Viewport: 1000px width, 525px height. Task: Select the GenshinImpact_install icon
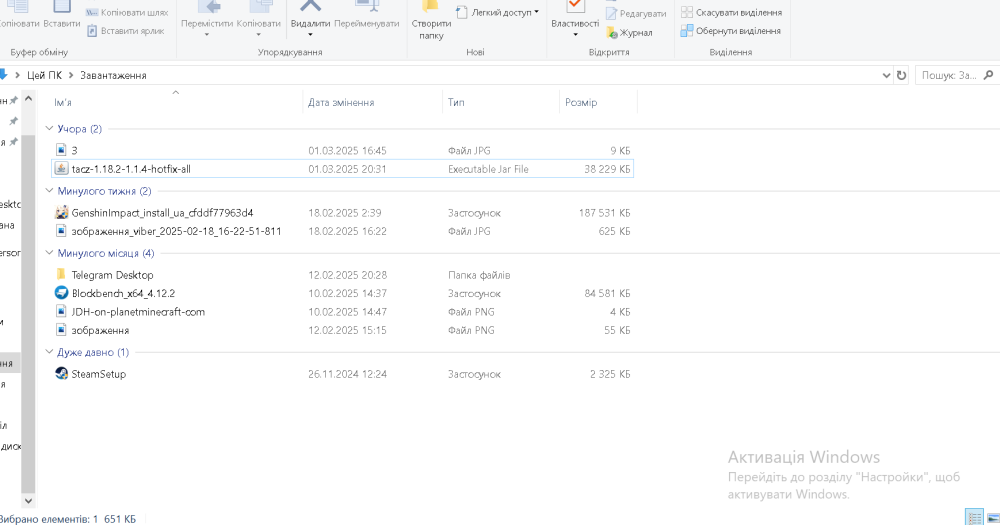(x=61, y=212)
